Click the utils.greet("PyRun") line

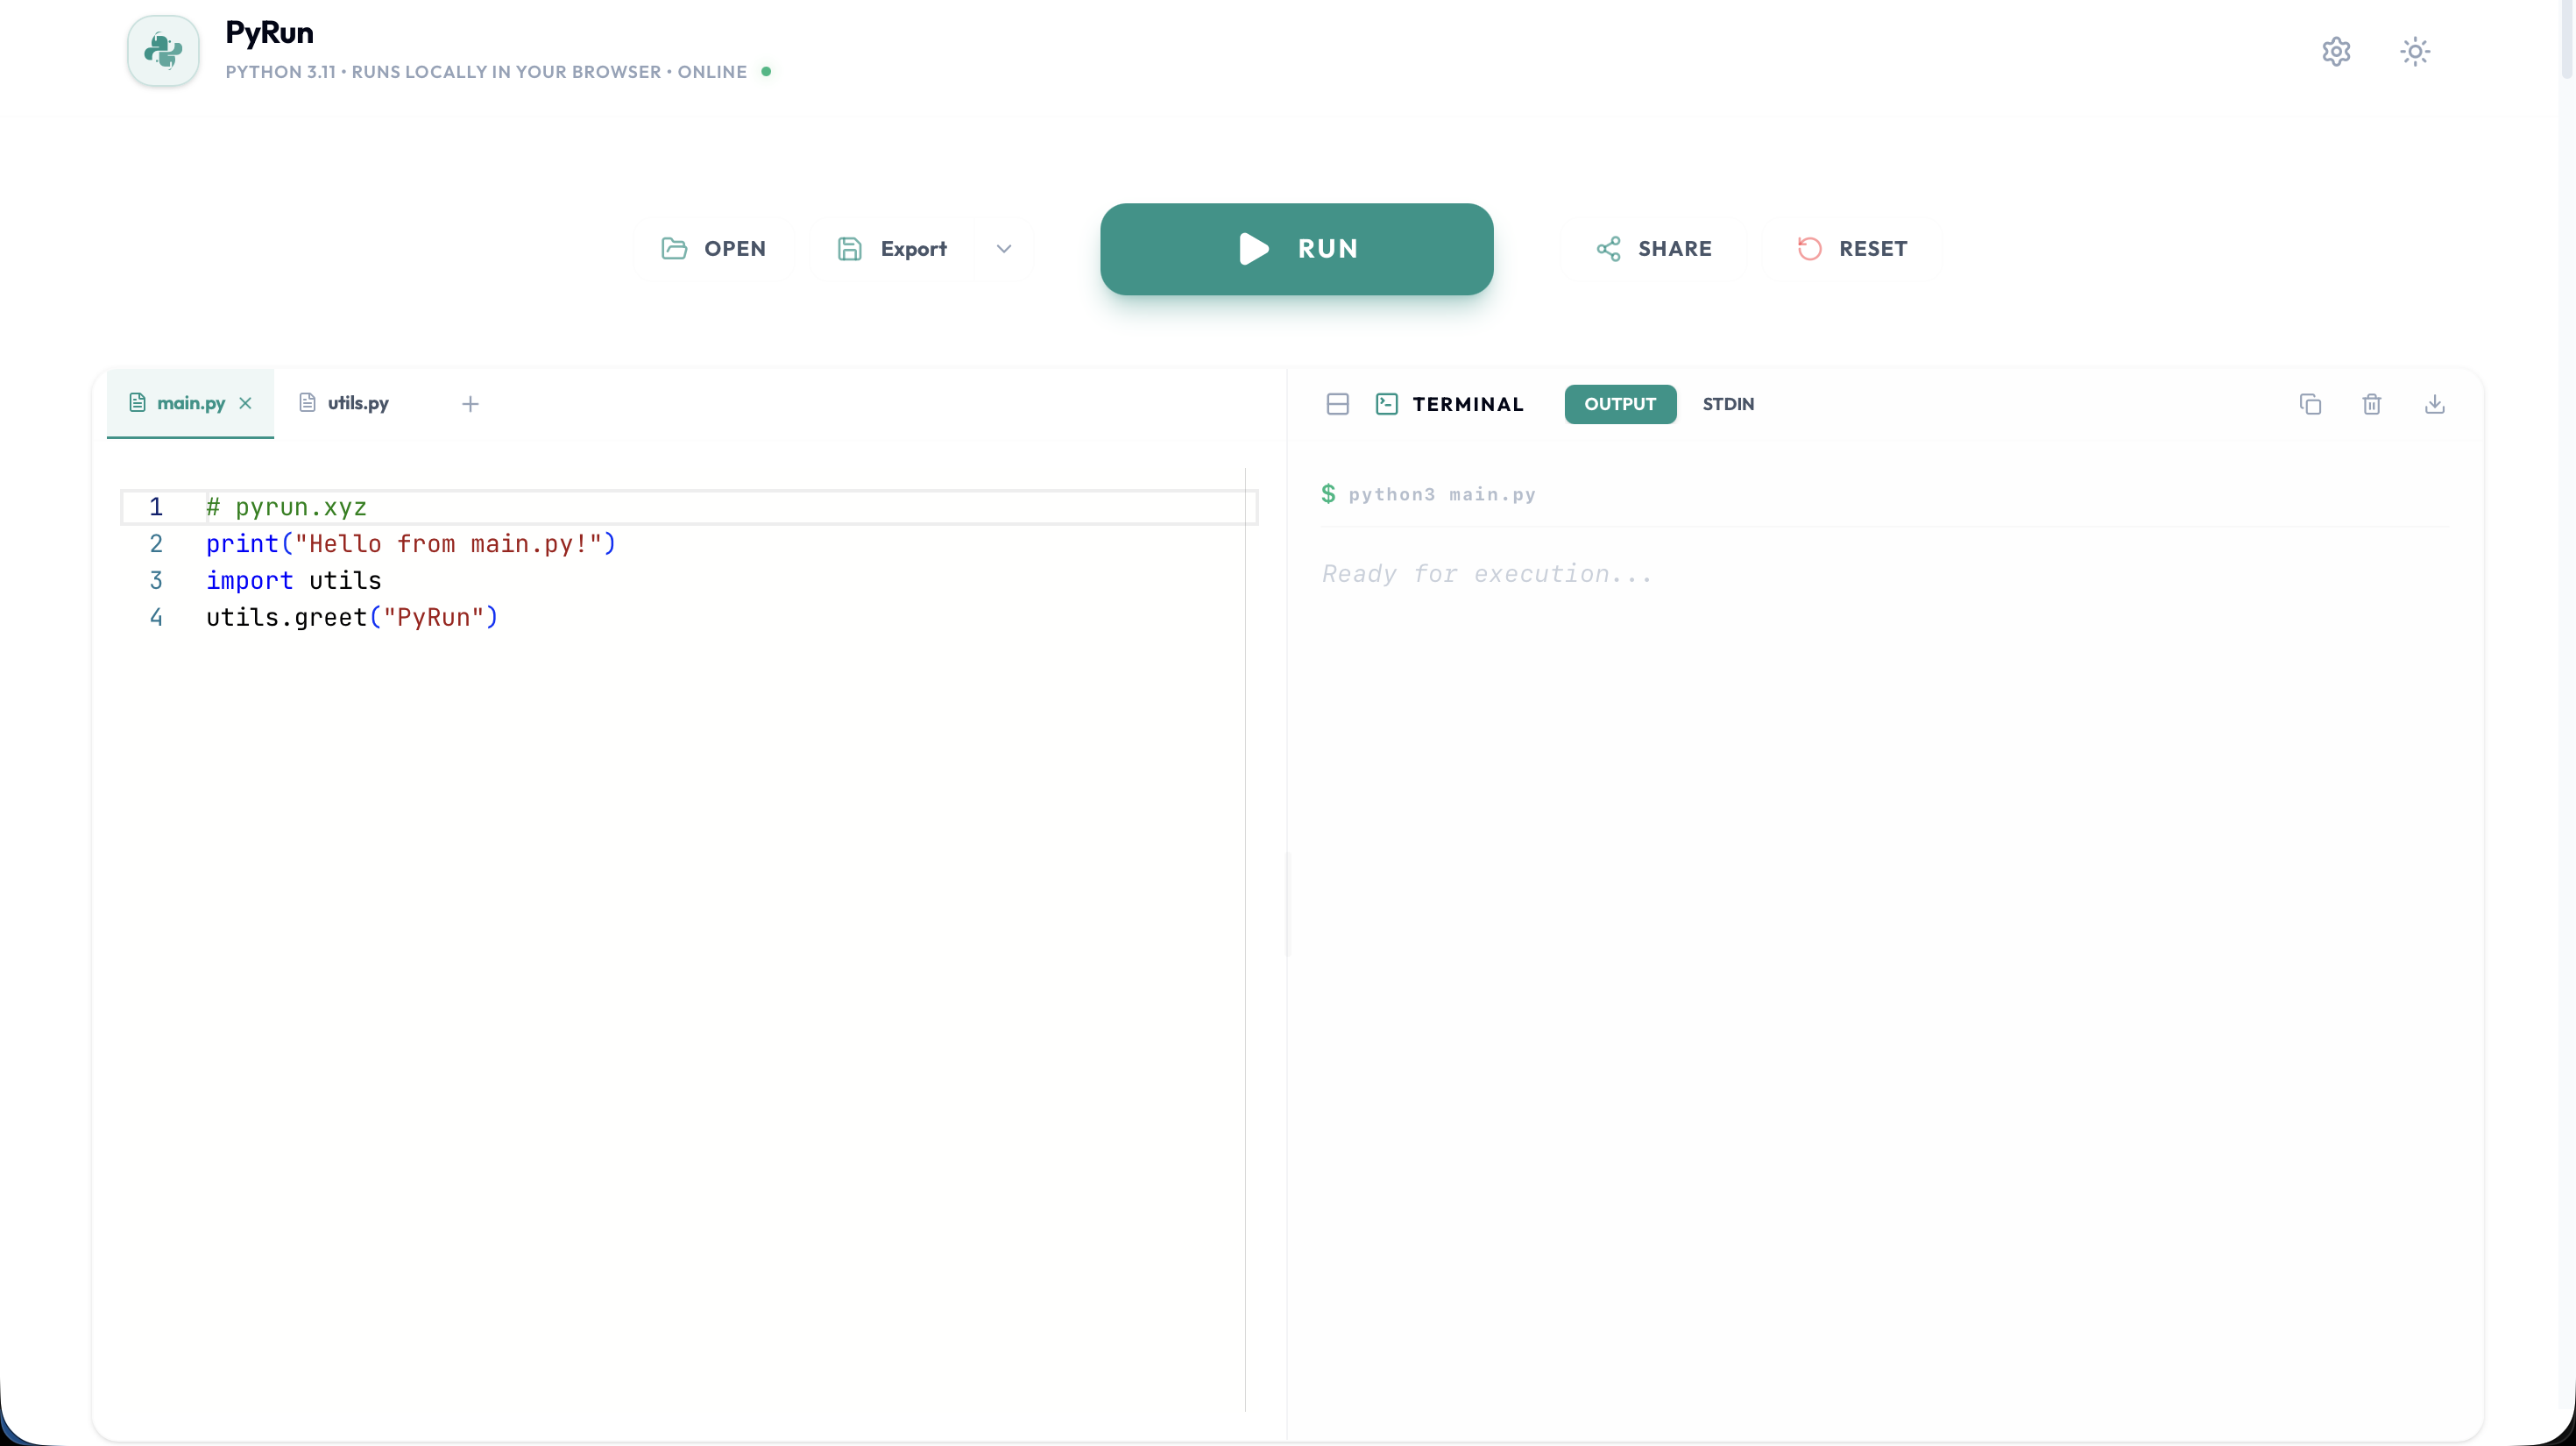pos(352,618)
